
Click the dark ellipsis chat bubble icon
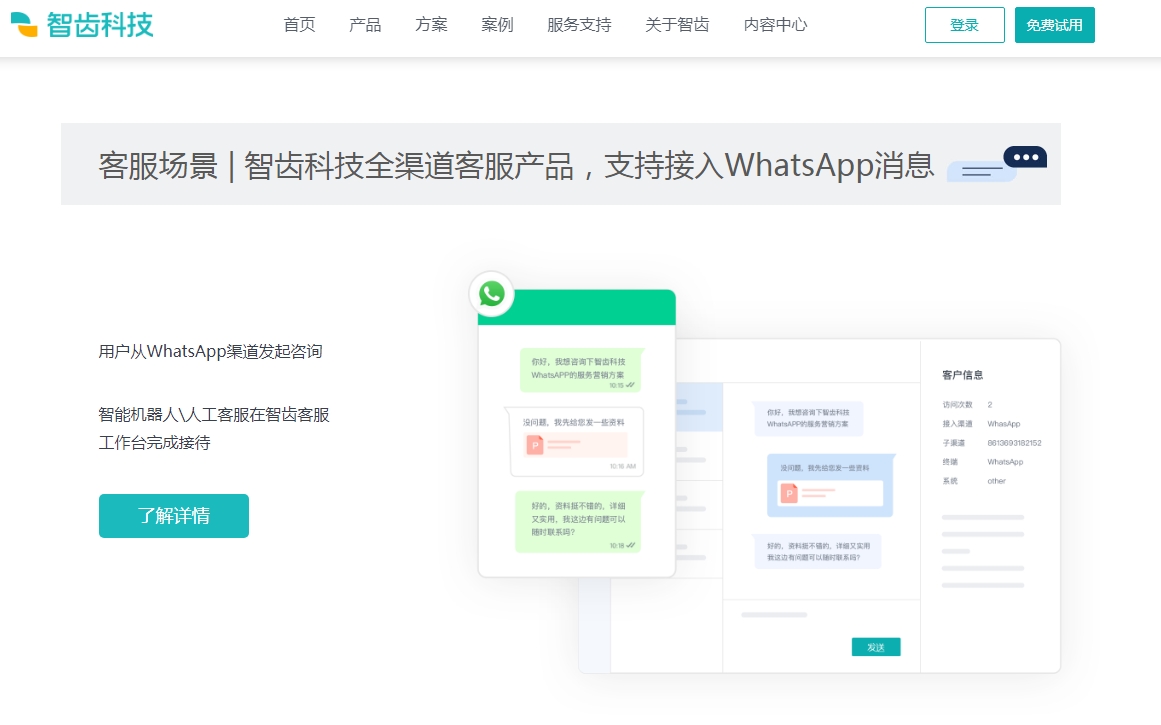point(1024,157)
